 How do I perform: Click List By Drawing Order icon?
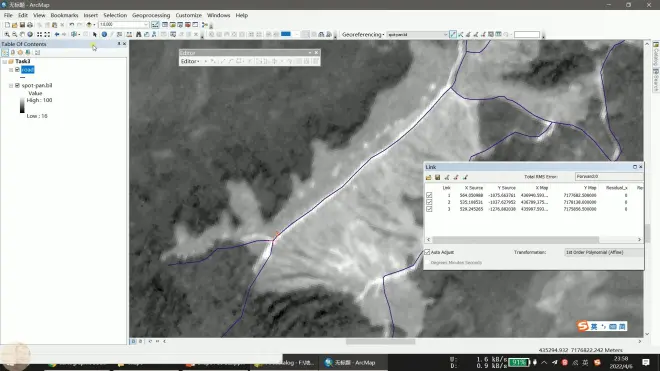click(5, 53)
